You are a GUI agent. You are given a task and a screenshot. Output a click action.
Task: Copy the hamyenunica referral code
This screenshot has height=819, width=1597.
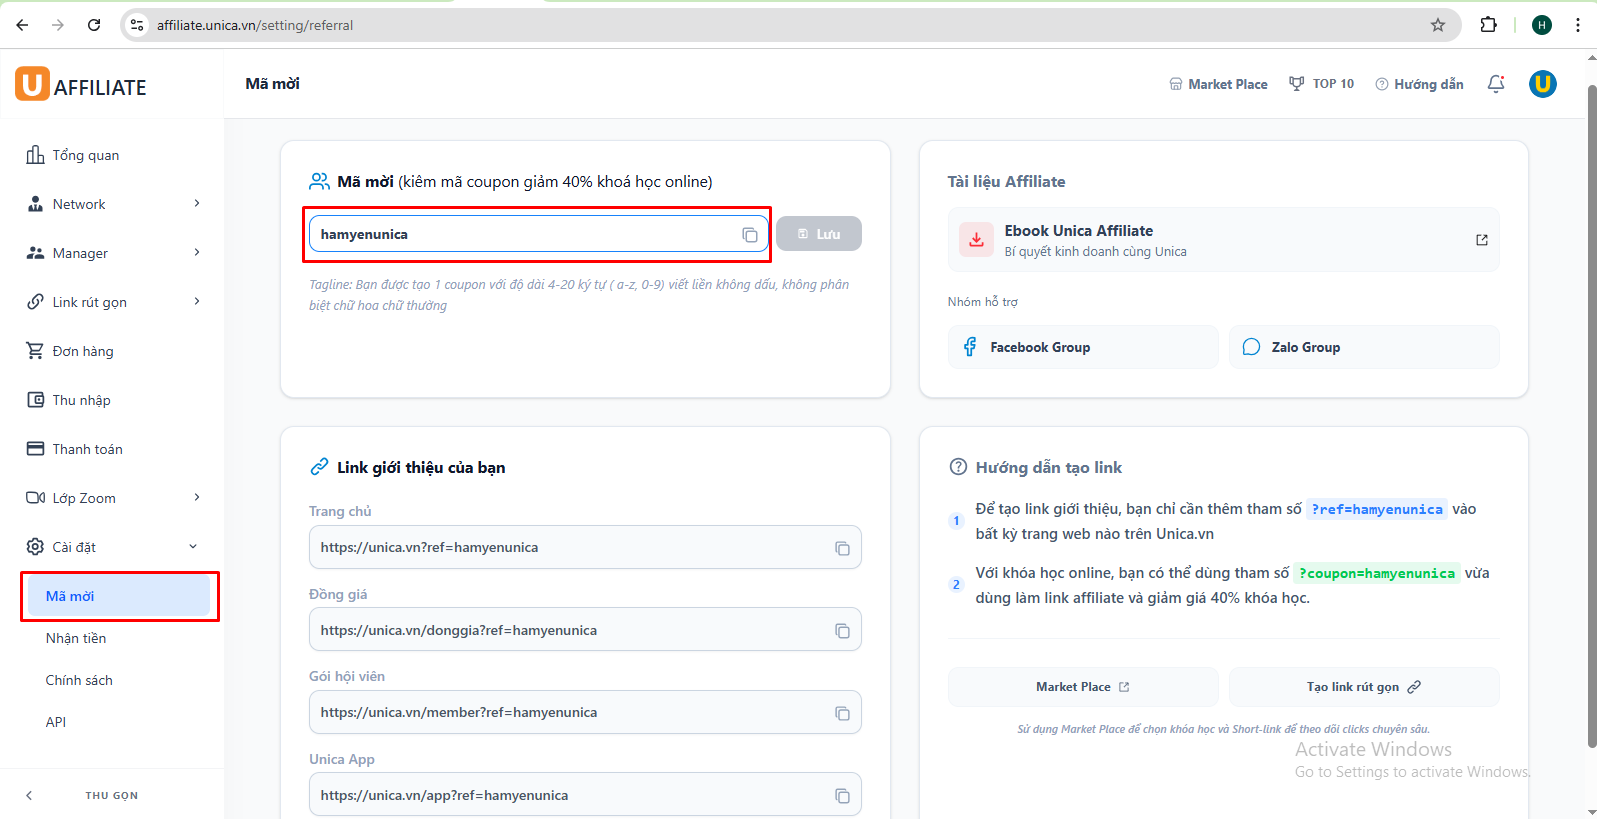(x=749, y=235)
